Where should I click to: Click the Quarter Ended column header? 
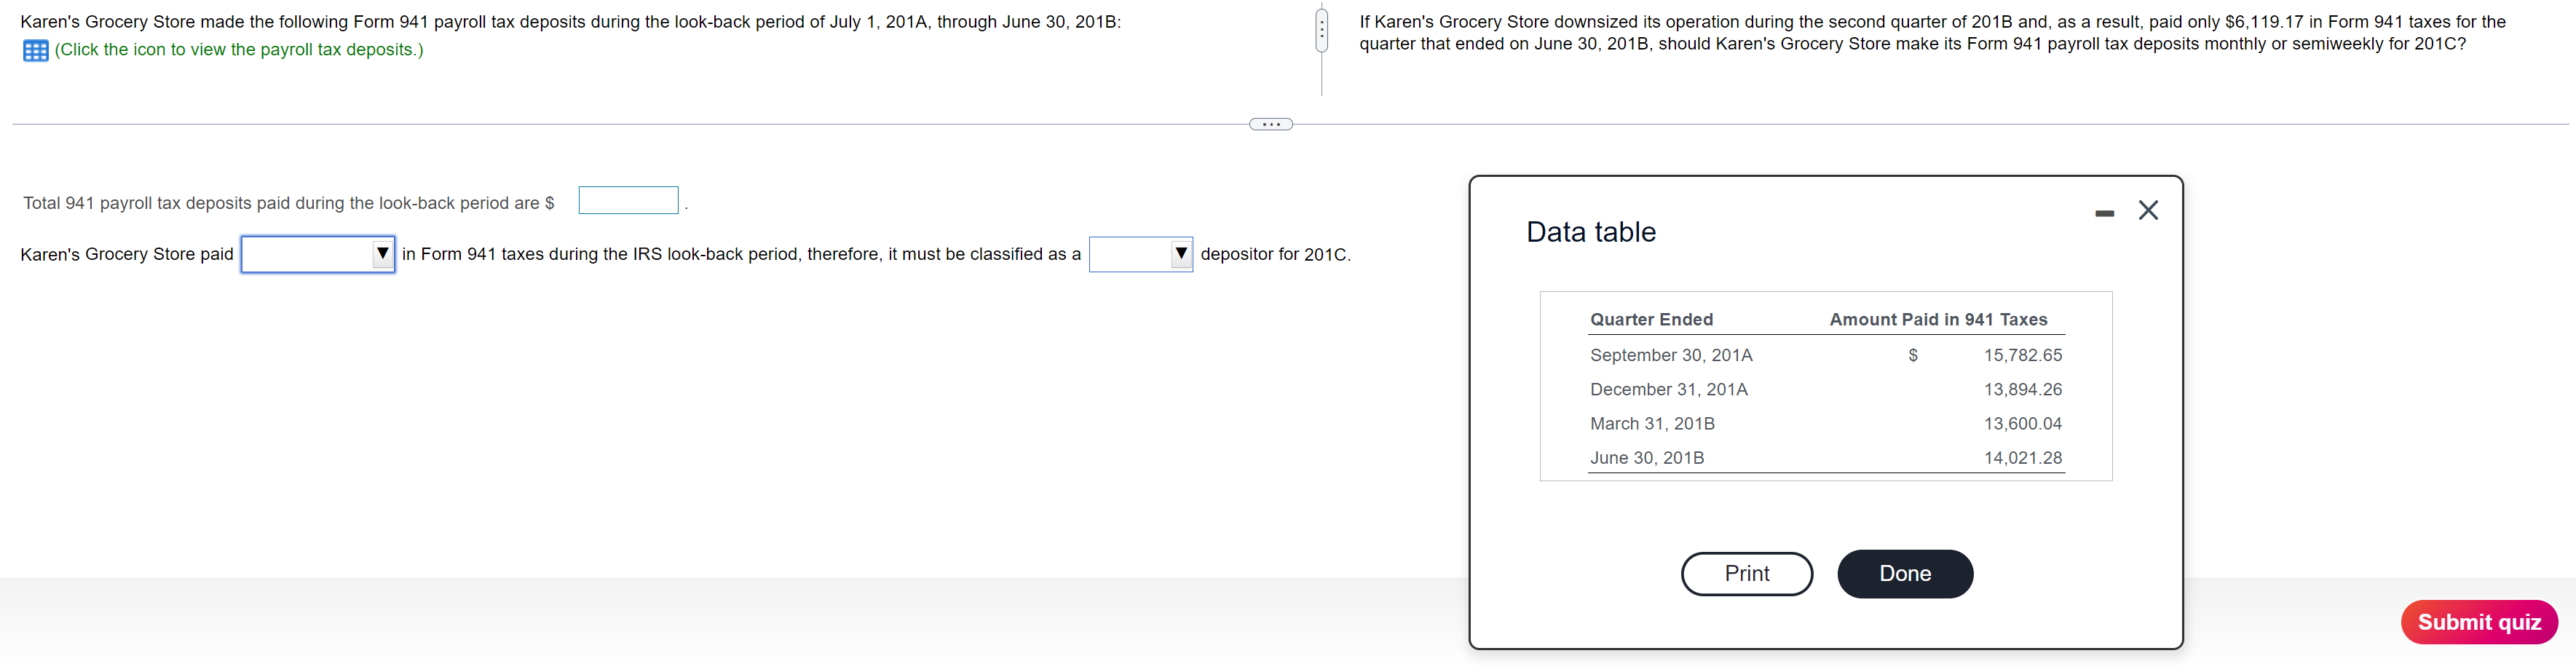1651,319
